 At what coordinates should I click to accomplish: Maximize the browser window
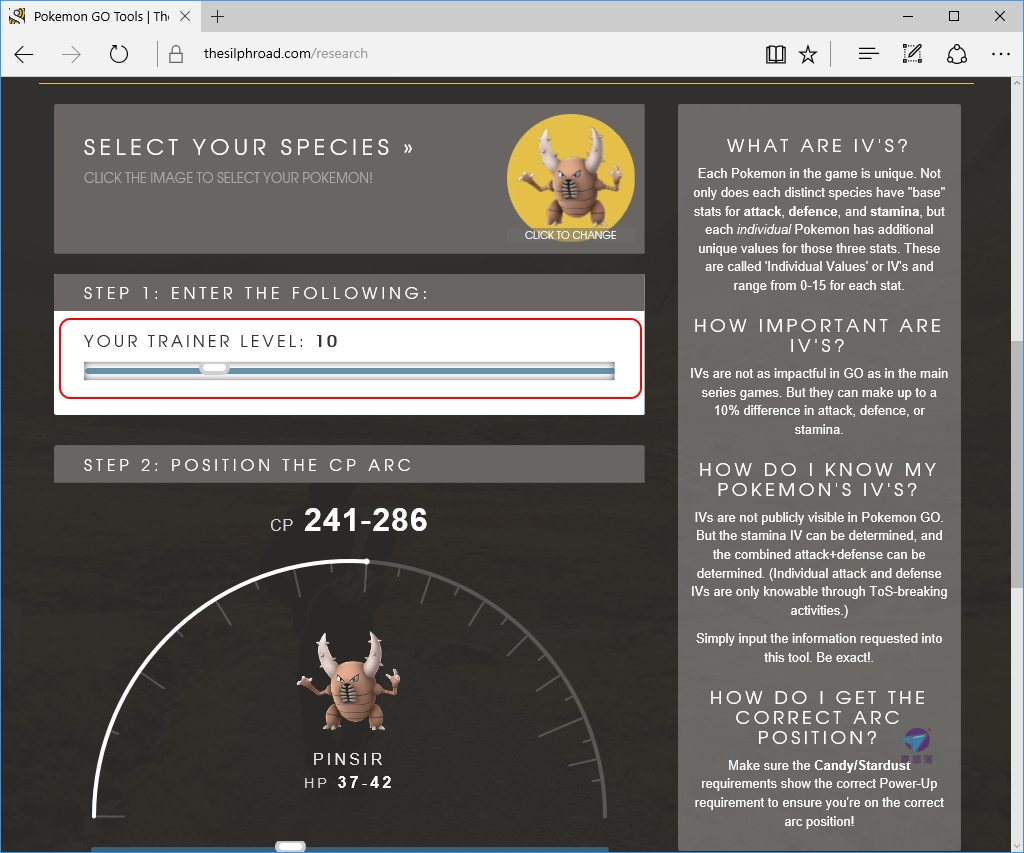click(953, 16)
